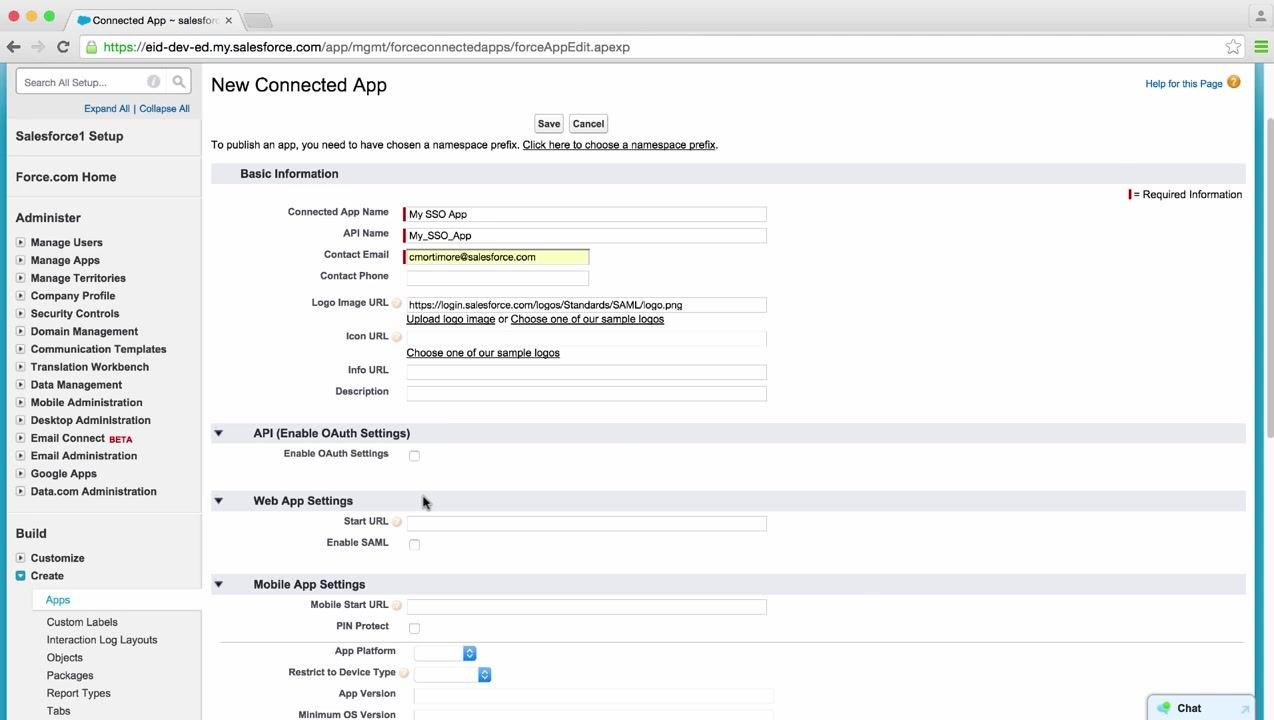
Task: Open the Chrome menu hamburger icon
Action: (1261, 47)
